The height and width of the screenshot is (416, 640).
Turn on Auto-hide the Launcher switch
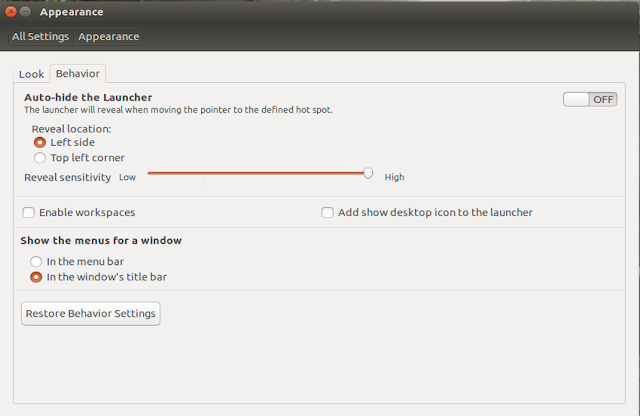pyautogui.click(x=589, y=99)
